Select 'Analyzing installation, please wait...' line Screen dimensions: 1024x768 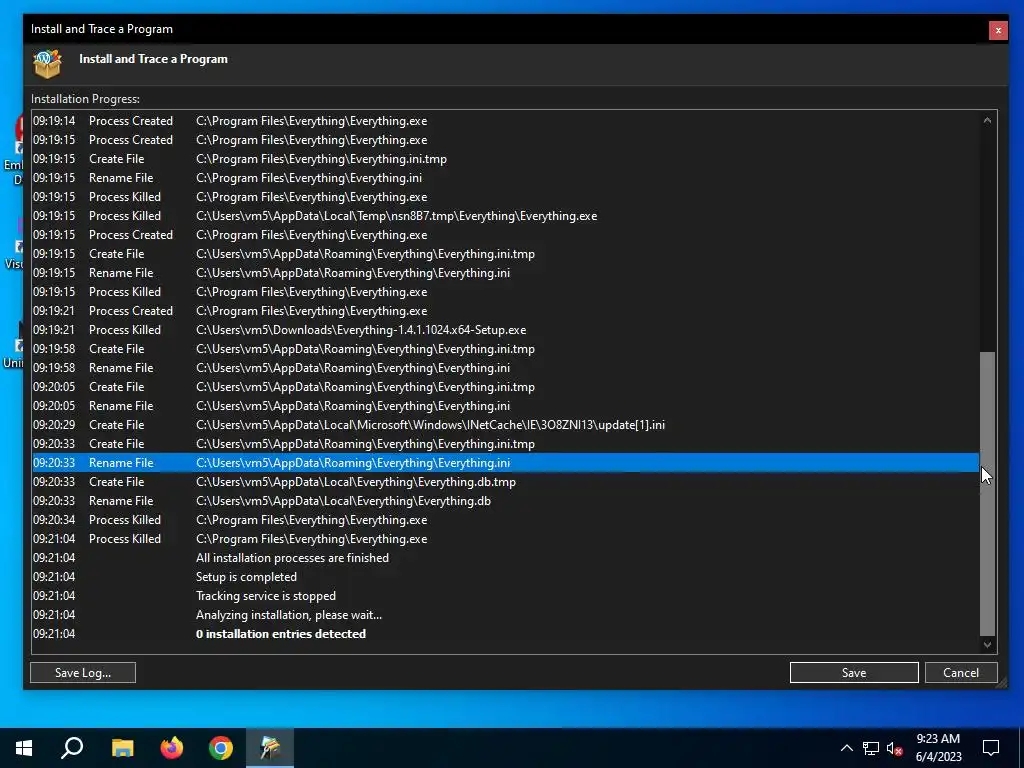[x=505, y=615]
